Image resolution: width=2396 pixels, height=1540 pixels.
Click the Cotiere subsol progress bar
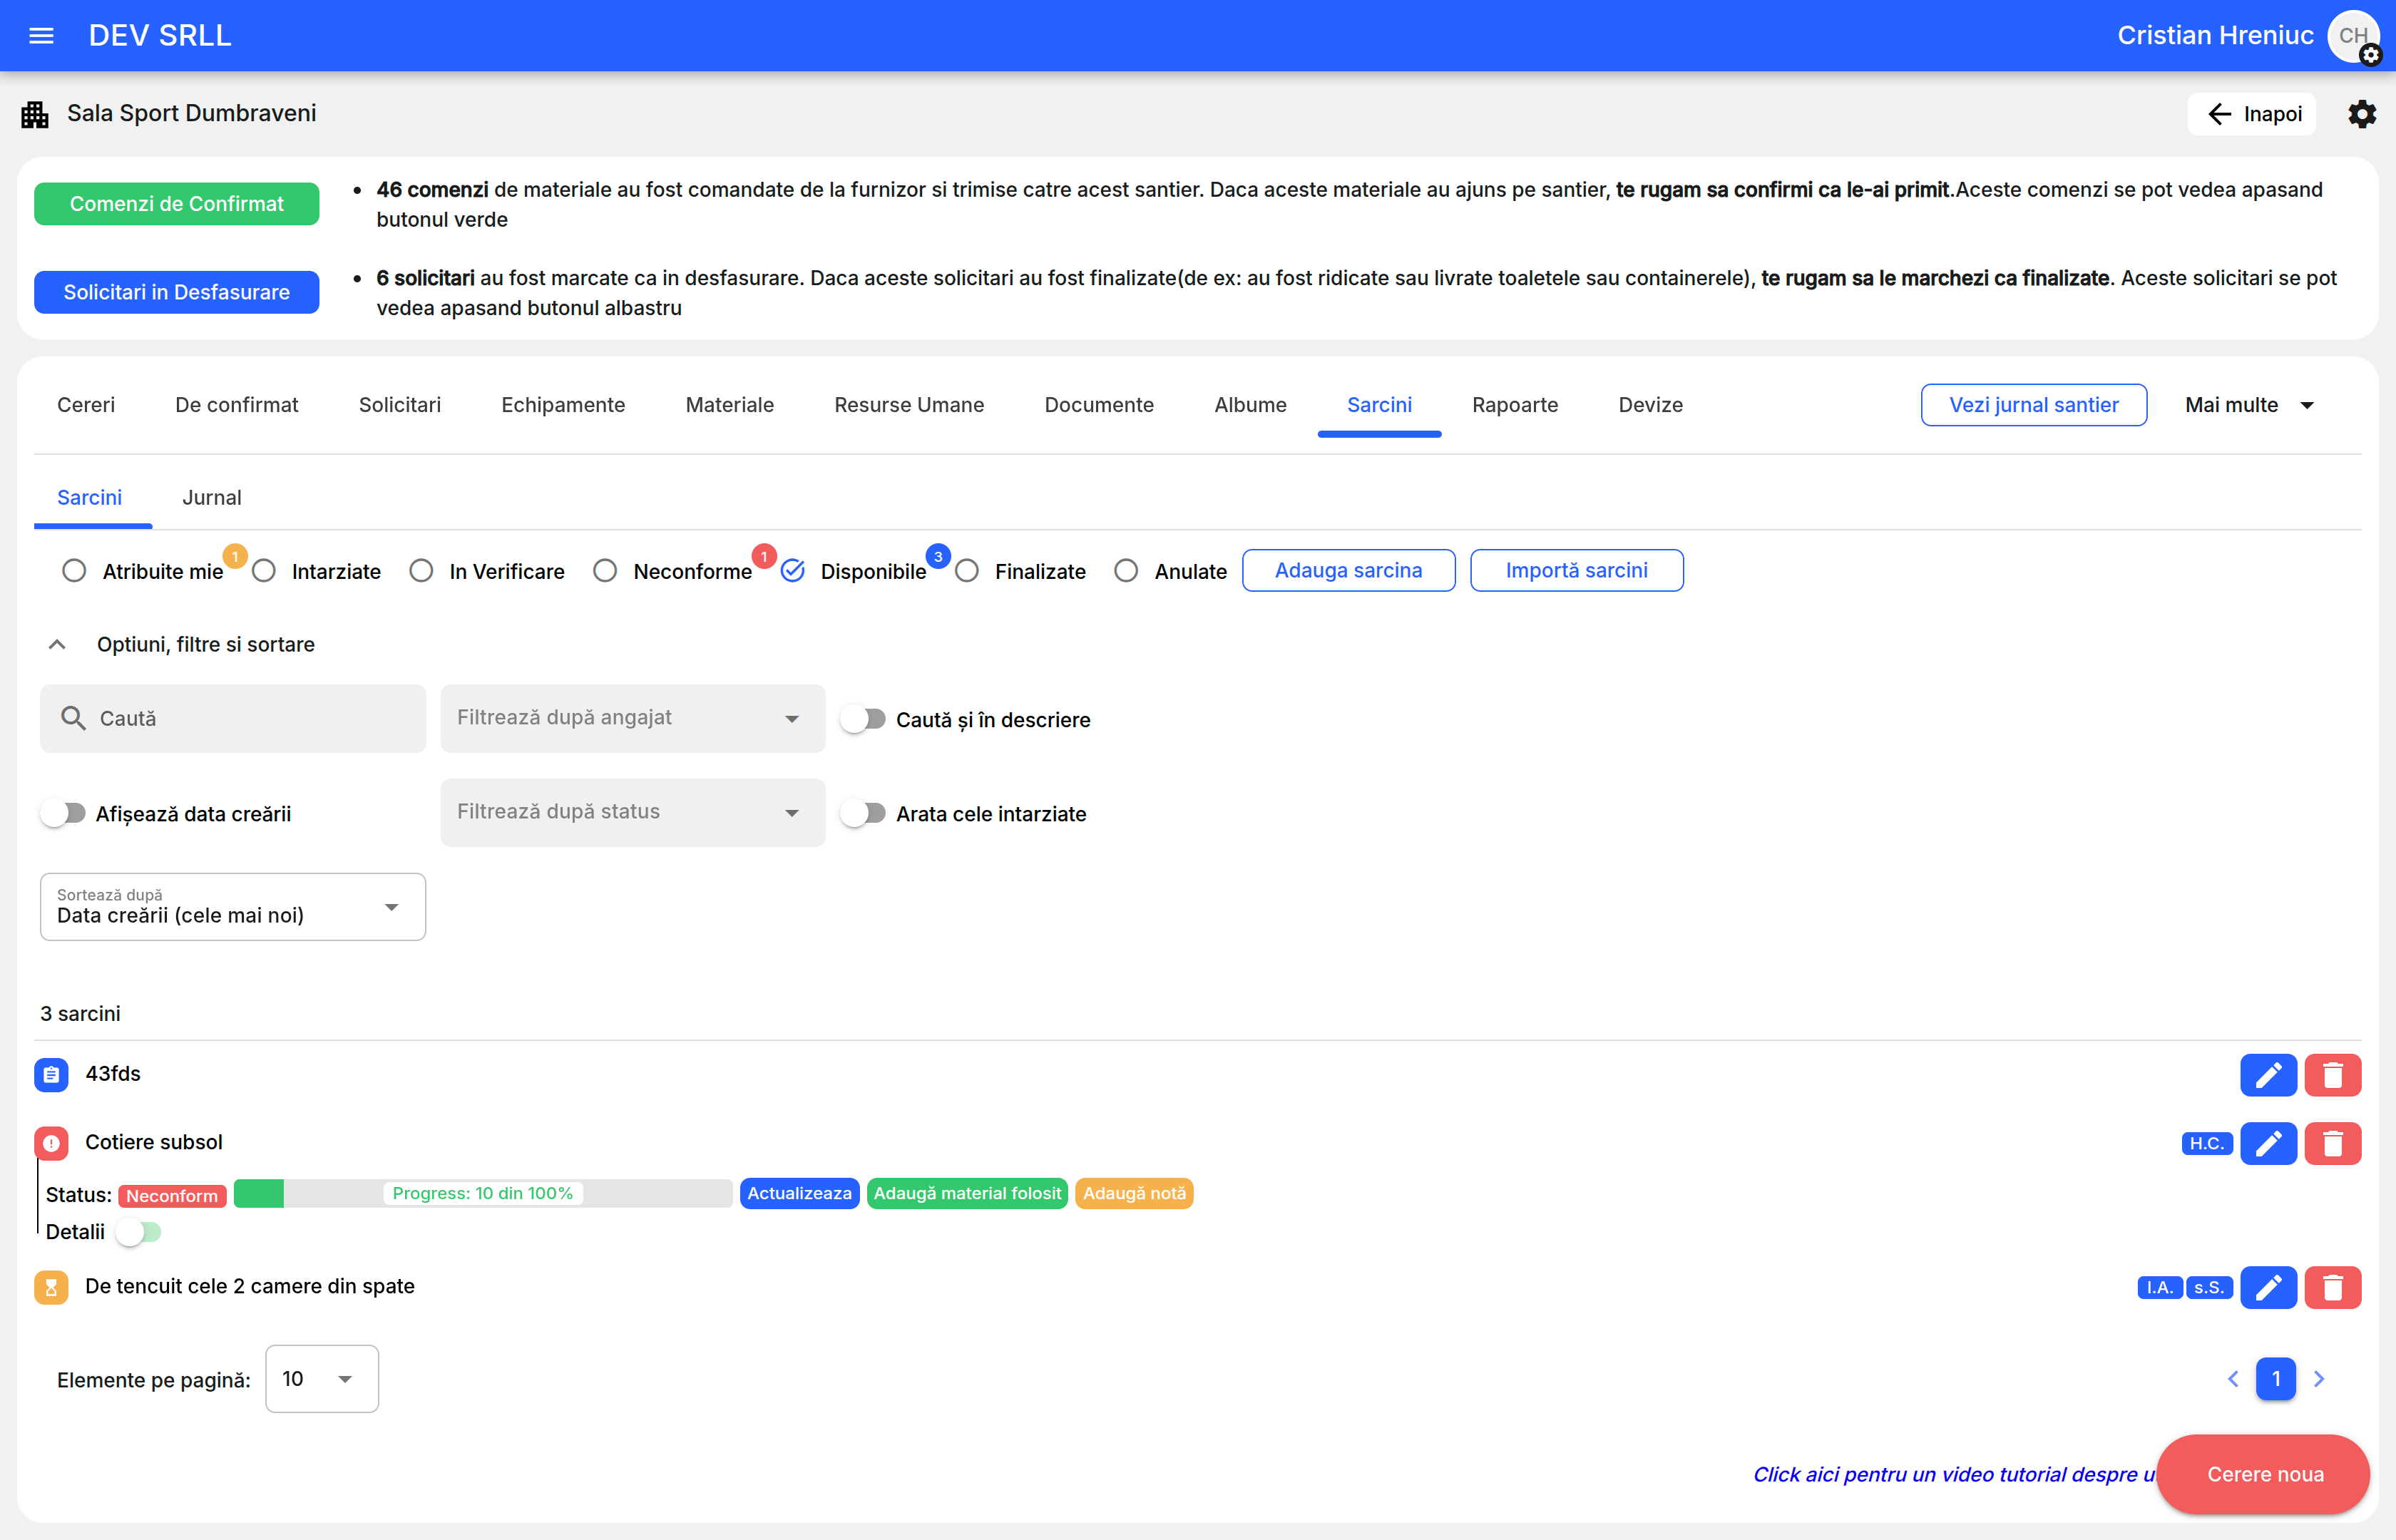(482, 1194)
